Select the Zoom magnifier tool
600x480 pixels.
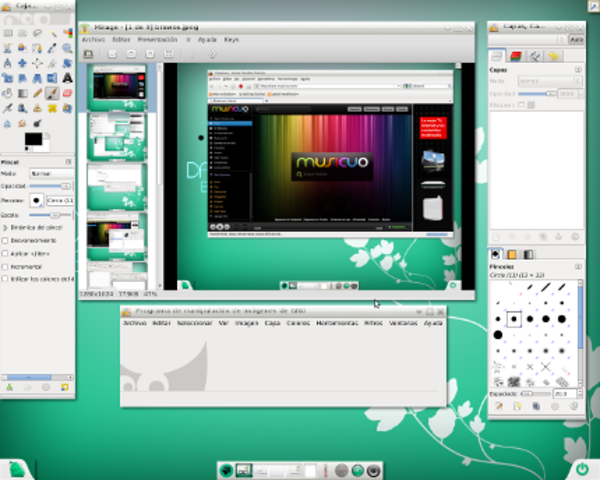tap(68, 48)
